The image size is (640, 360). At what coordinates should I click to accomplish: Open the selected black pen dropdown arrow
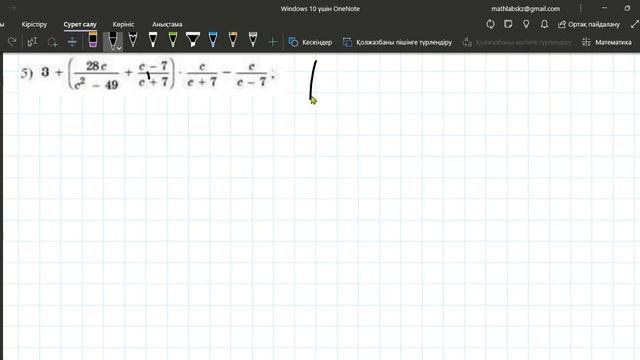(x=119, y=48)
